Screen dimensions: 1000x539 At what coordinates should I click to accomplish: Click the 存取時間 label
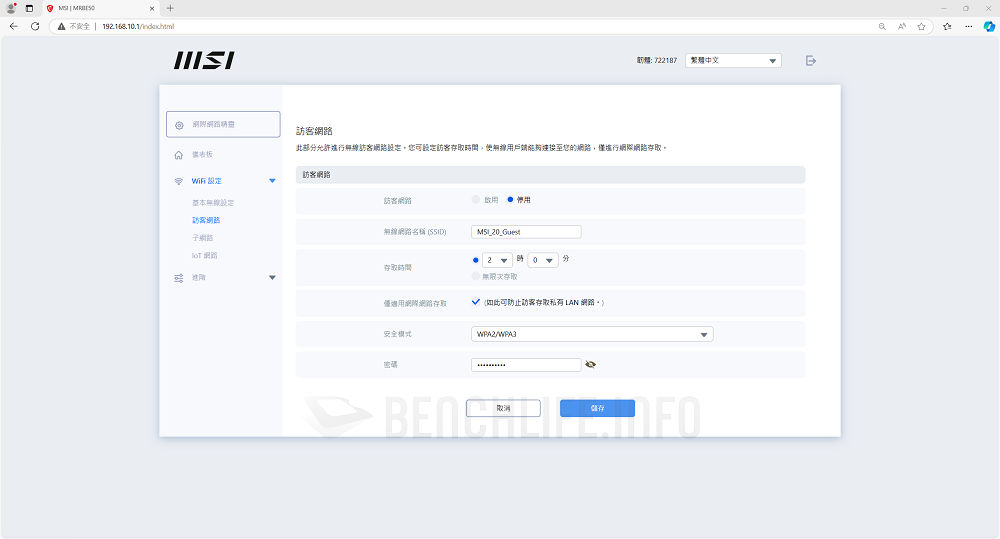pos(397,268)
